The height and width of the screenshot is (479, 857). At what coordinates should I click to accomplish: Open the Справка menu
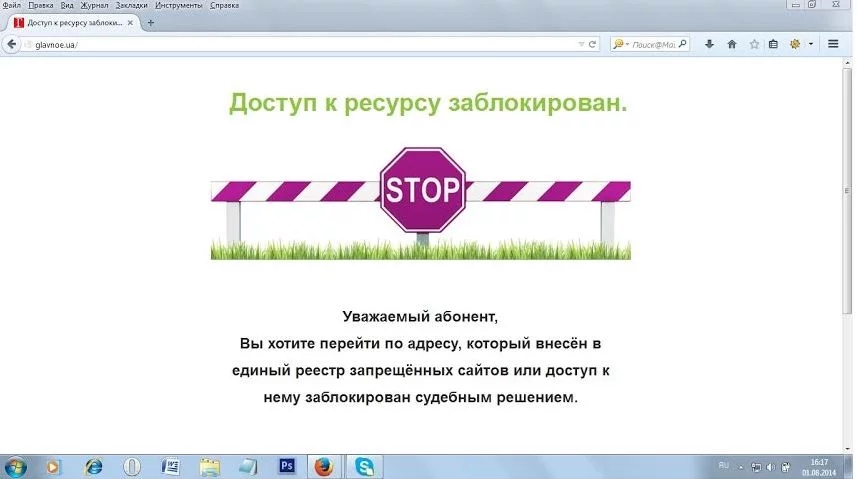224,5
